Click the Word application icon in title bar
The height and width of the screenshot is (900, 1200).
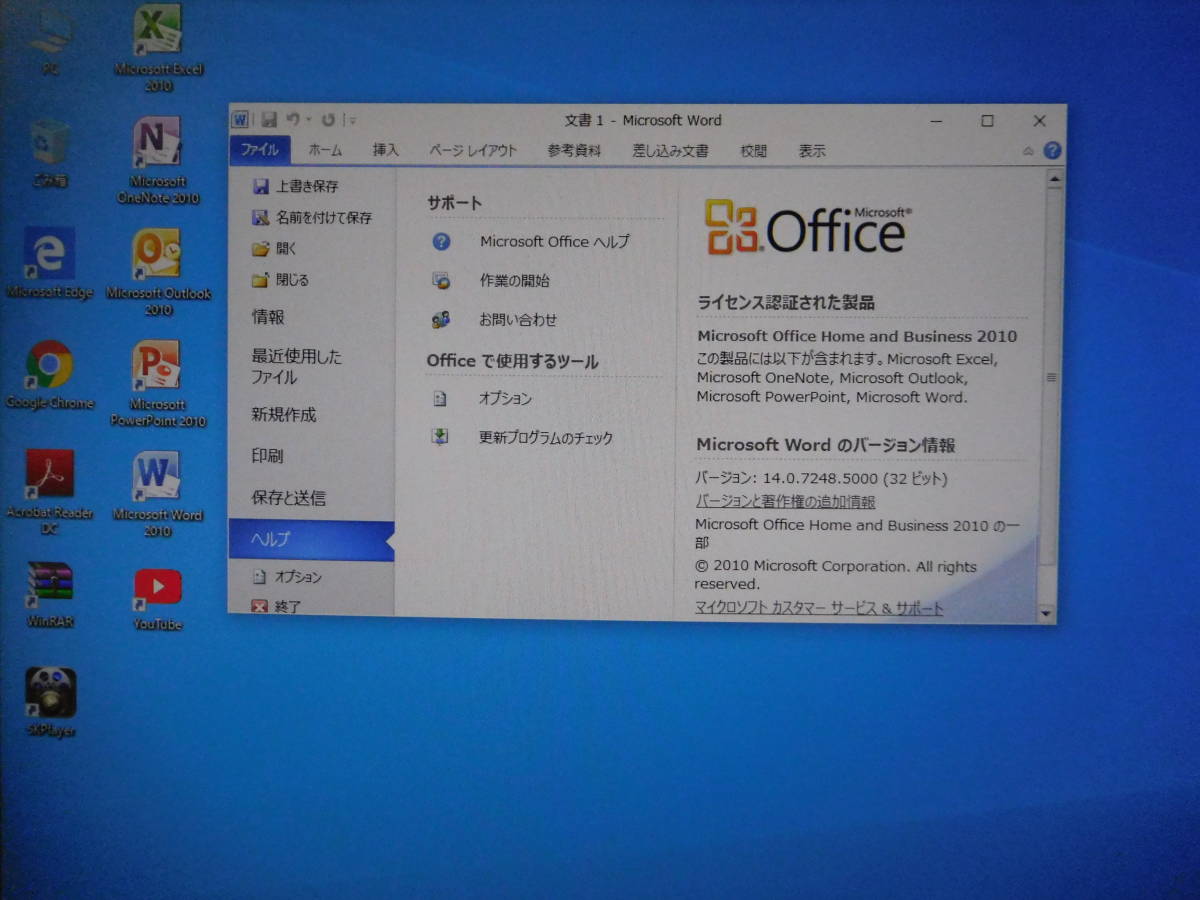[x=240, y=120]
